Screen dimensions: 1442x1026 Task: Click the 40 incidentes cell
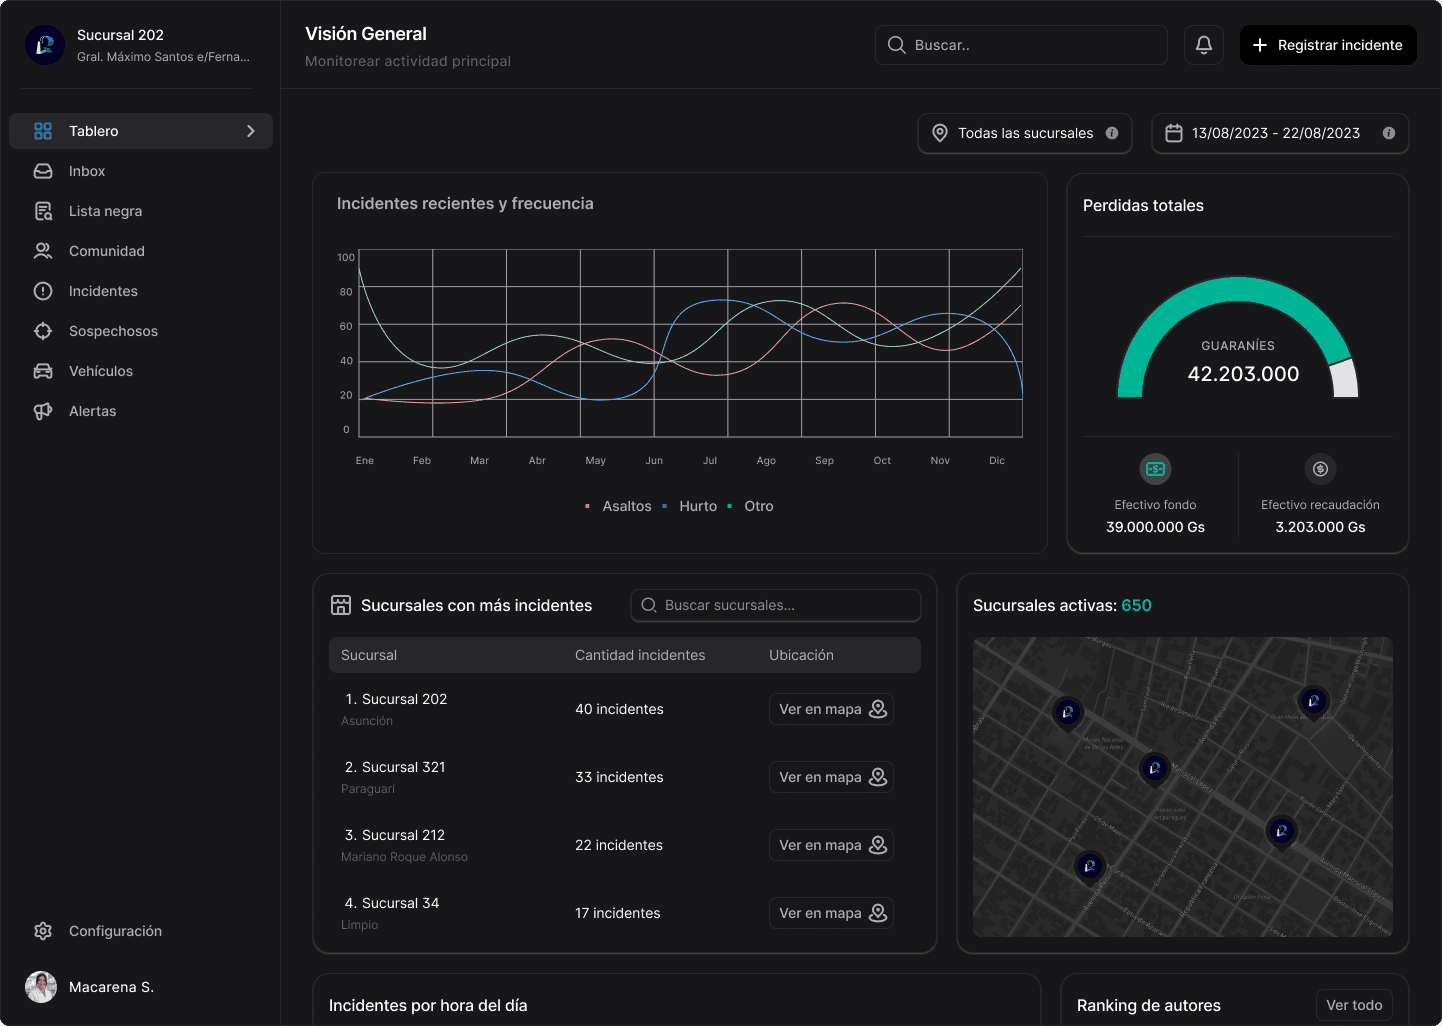click(619, 709)
